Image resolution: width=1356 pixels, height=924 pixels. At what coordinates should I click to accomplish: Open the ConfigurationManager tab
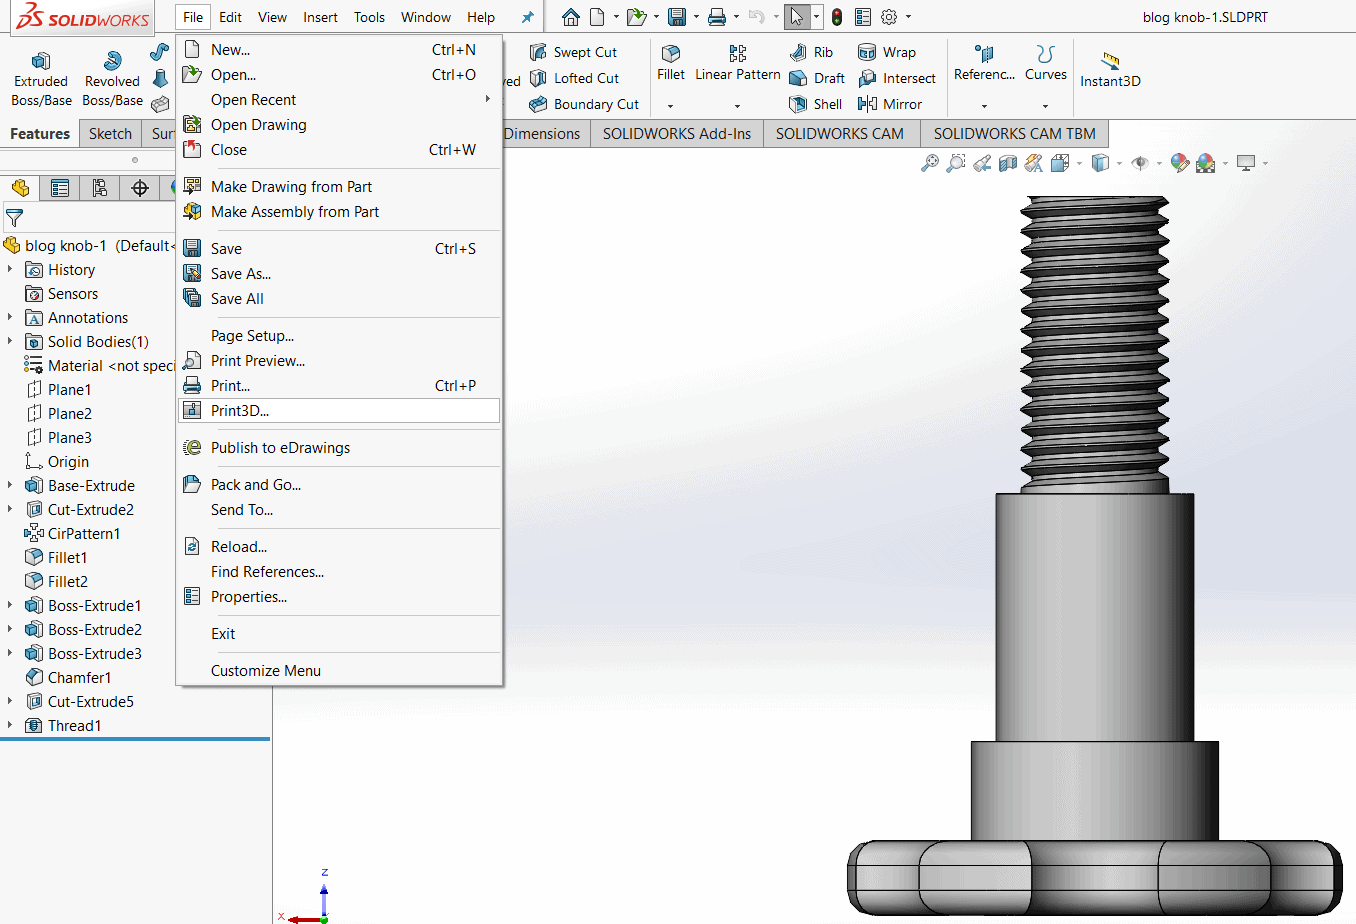(100, 188)
